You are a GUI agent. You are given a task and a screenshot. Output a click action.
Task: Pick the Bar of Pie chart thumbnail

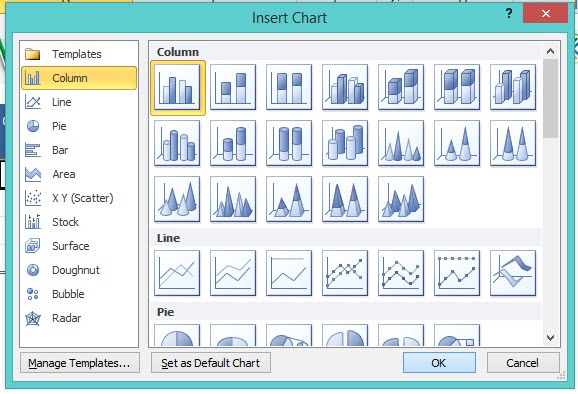[x=457, y=335]
